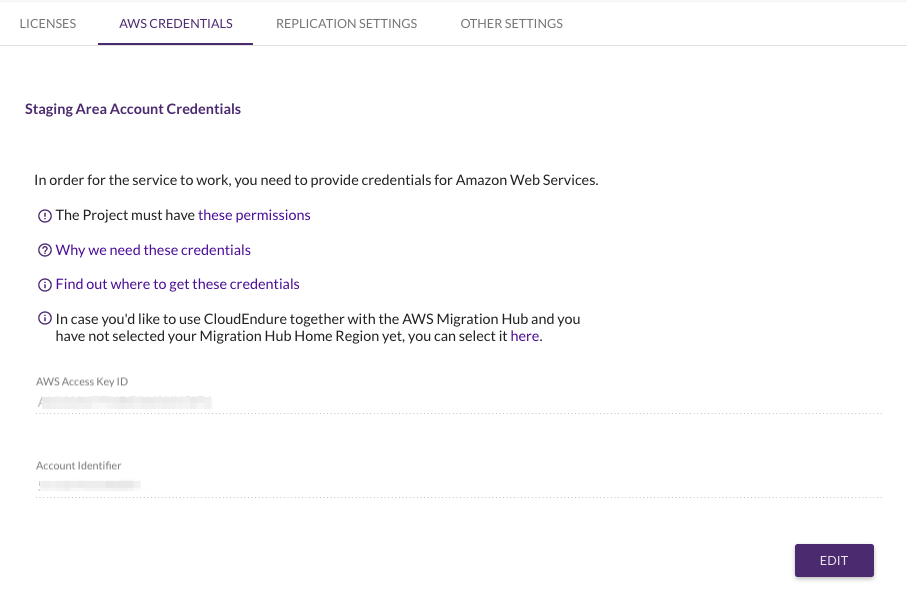
Task: Click the question mark icon before "Why we need these credentials"
Action: coord(45,250)
